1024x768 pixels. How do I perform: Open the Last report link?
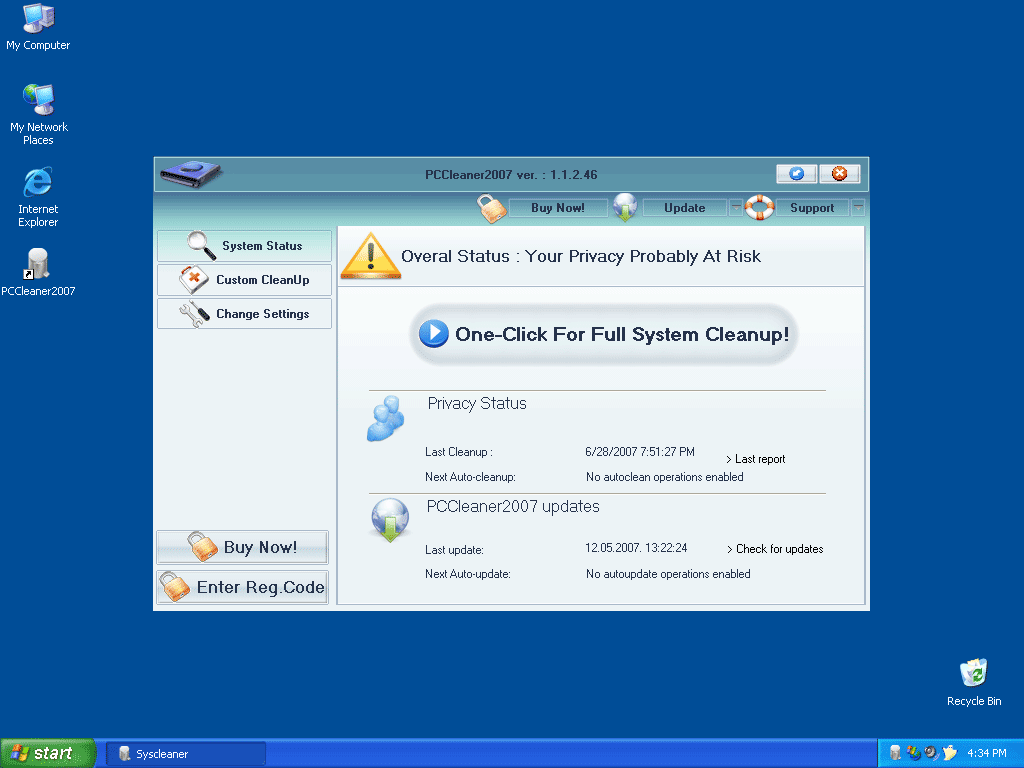(759, 459)
